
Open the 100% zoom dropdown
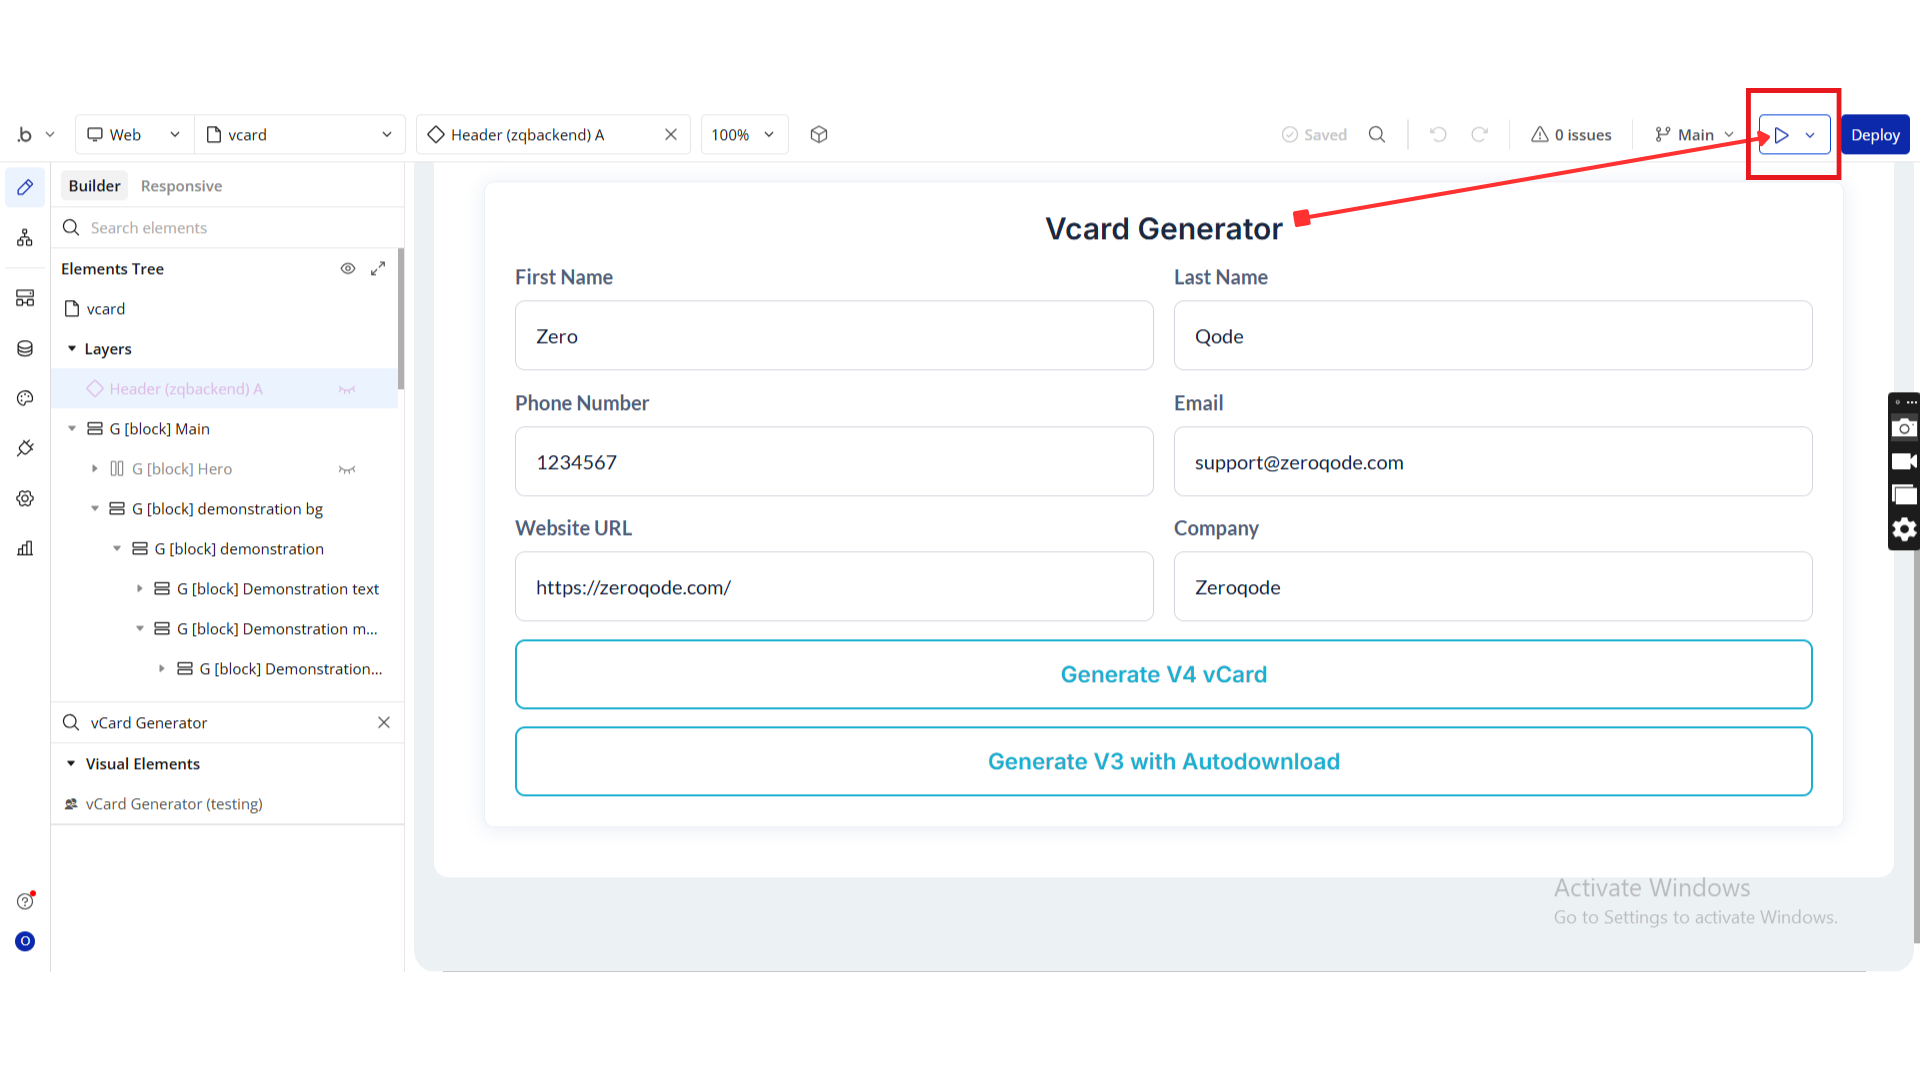pos(743,135)
